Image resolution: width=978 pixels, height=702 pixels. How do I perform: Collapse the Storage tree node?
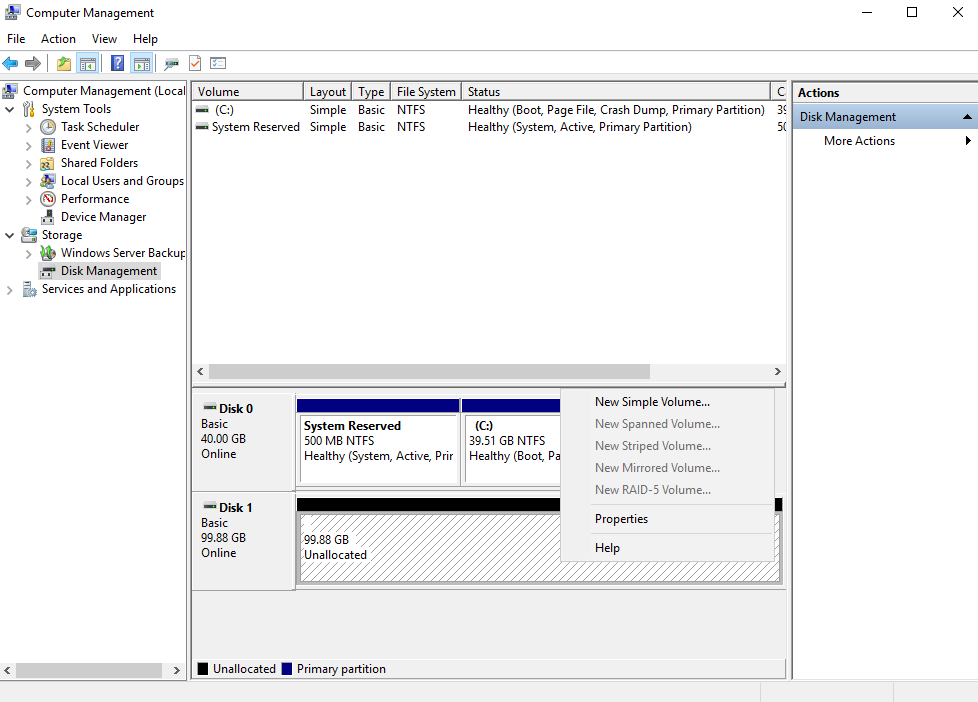click(x=9, y=235)
